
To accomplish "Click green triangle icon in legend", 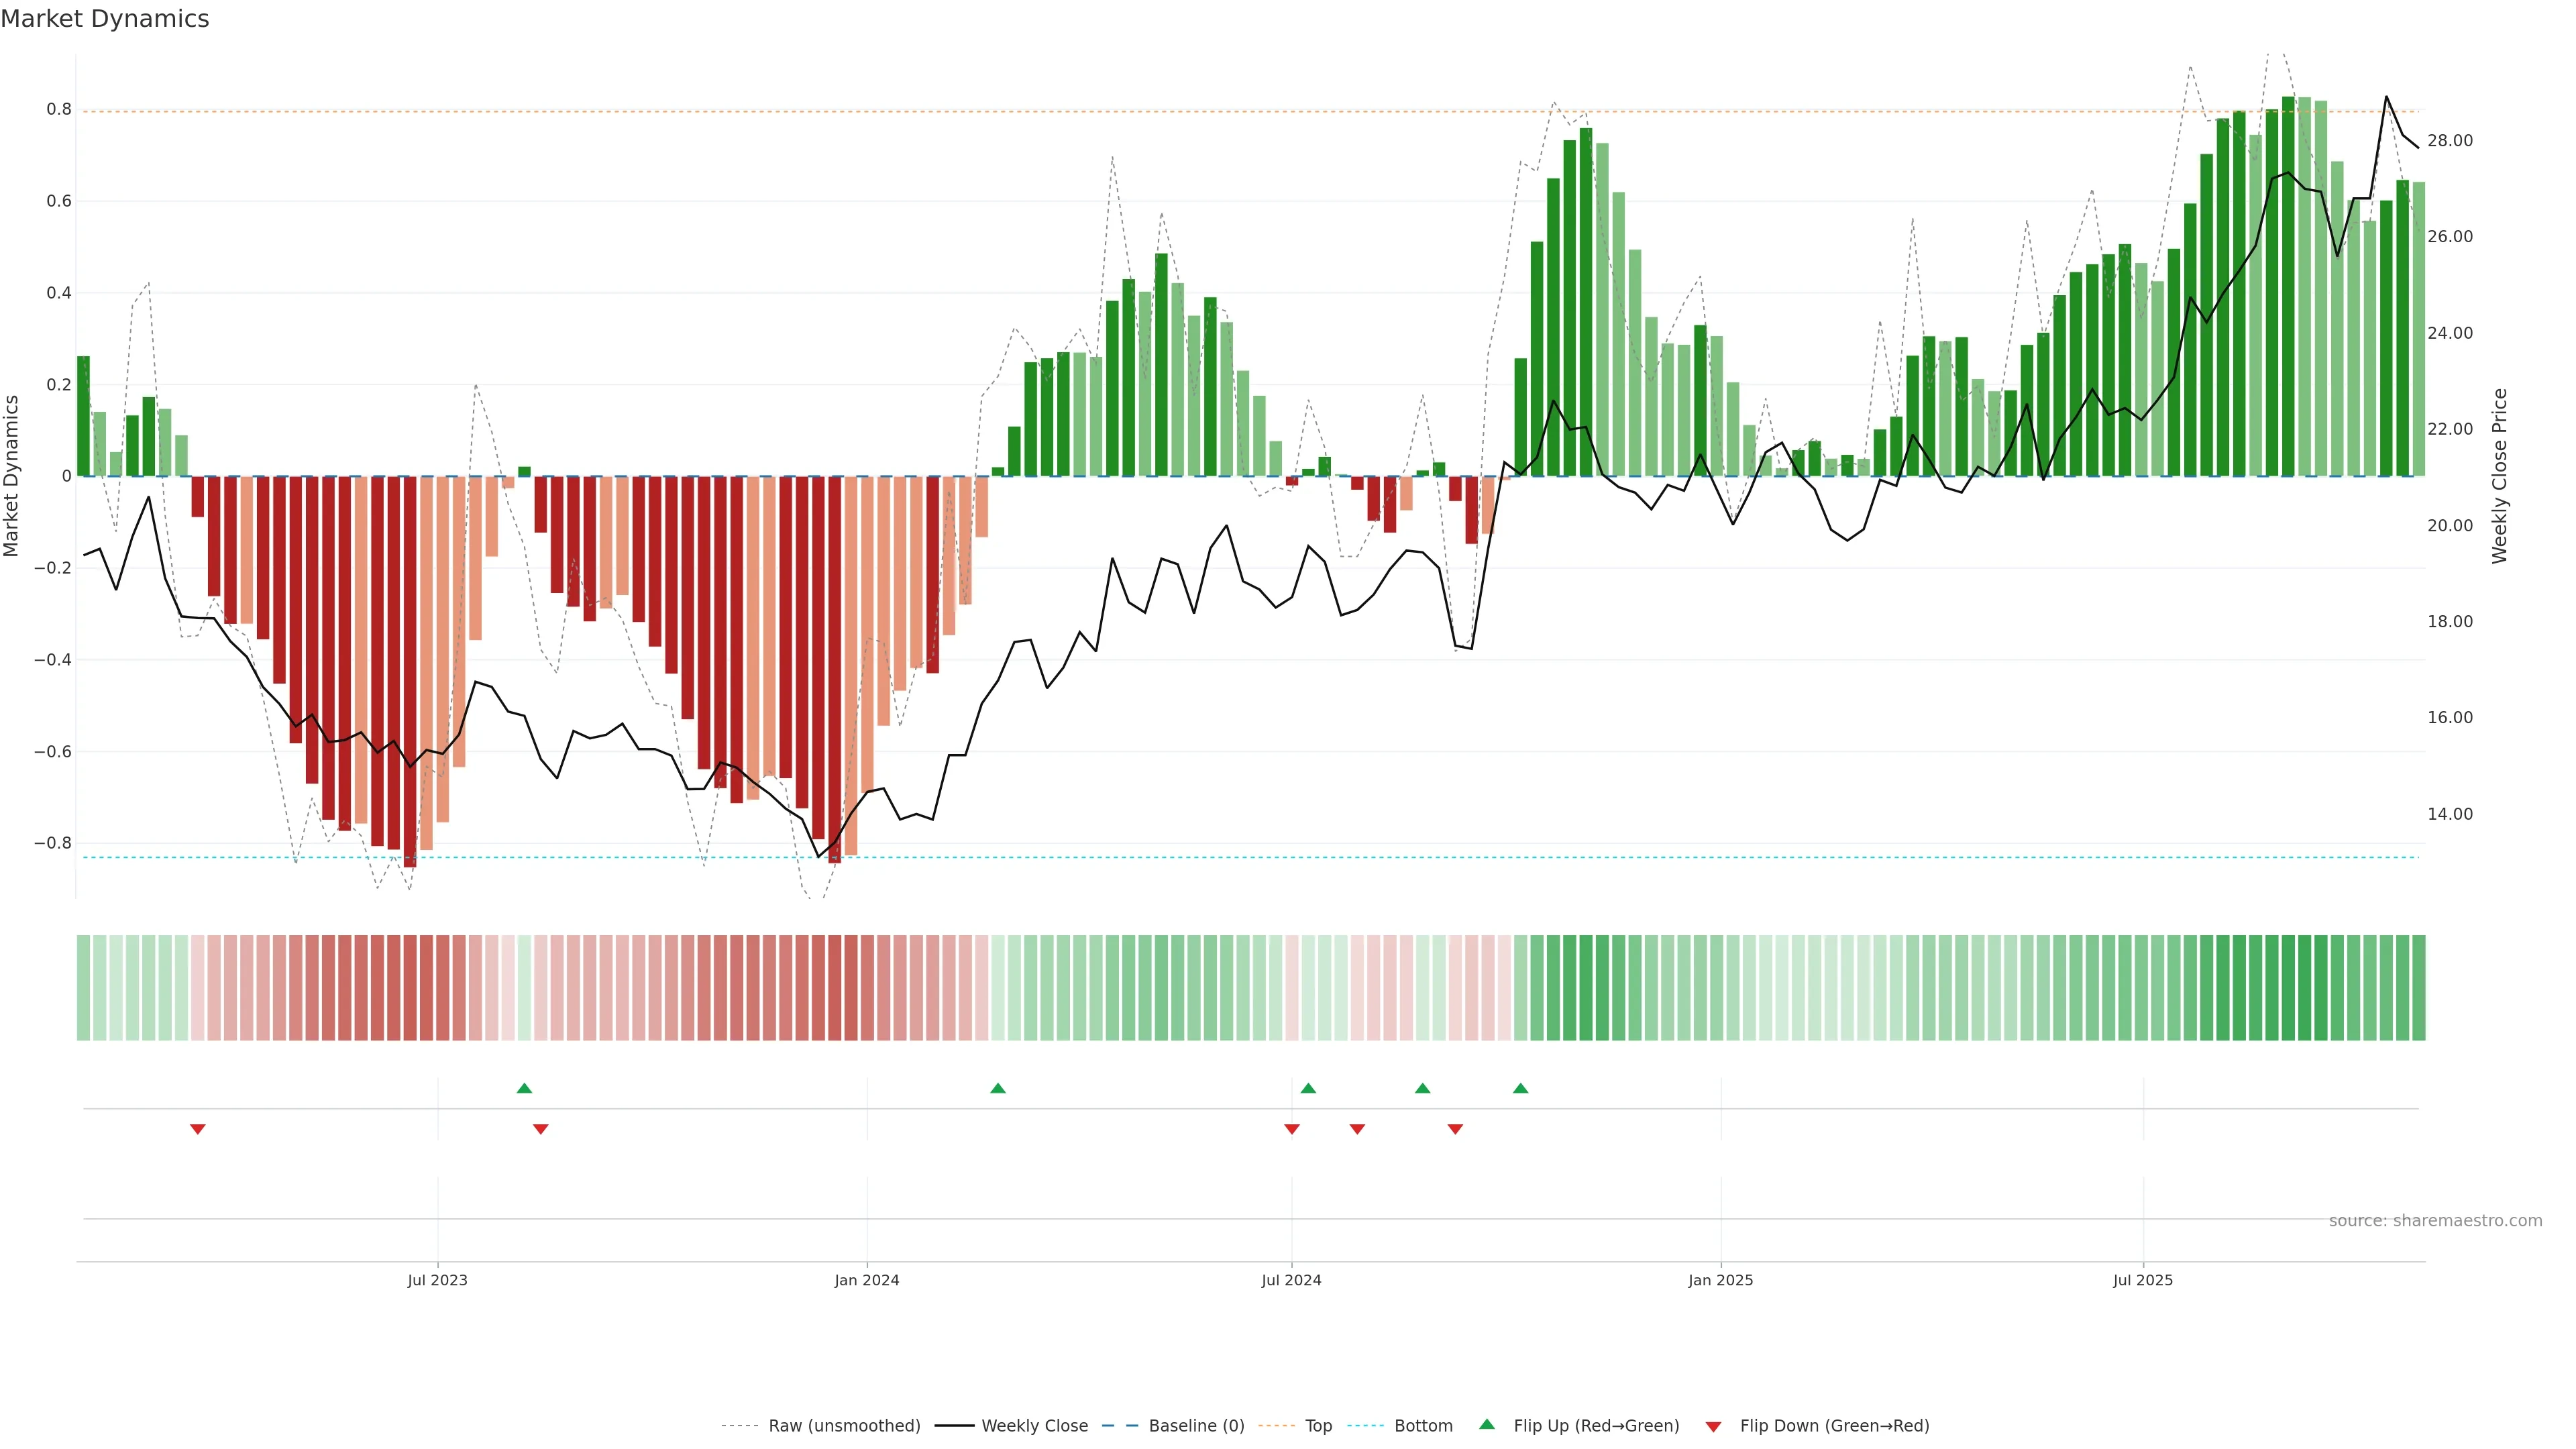I will 1487,1425.
